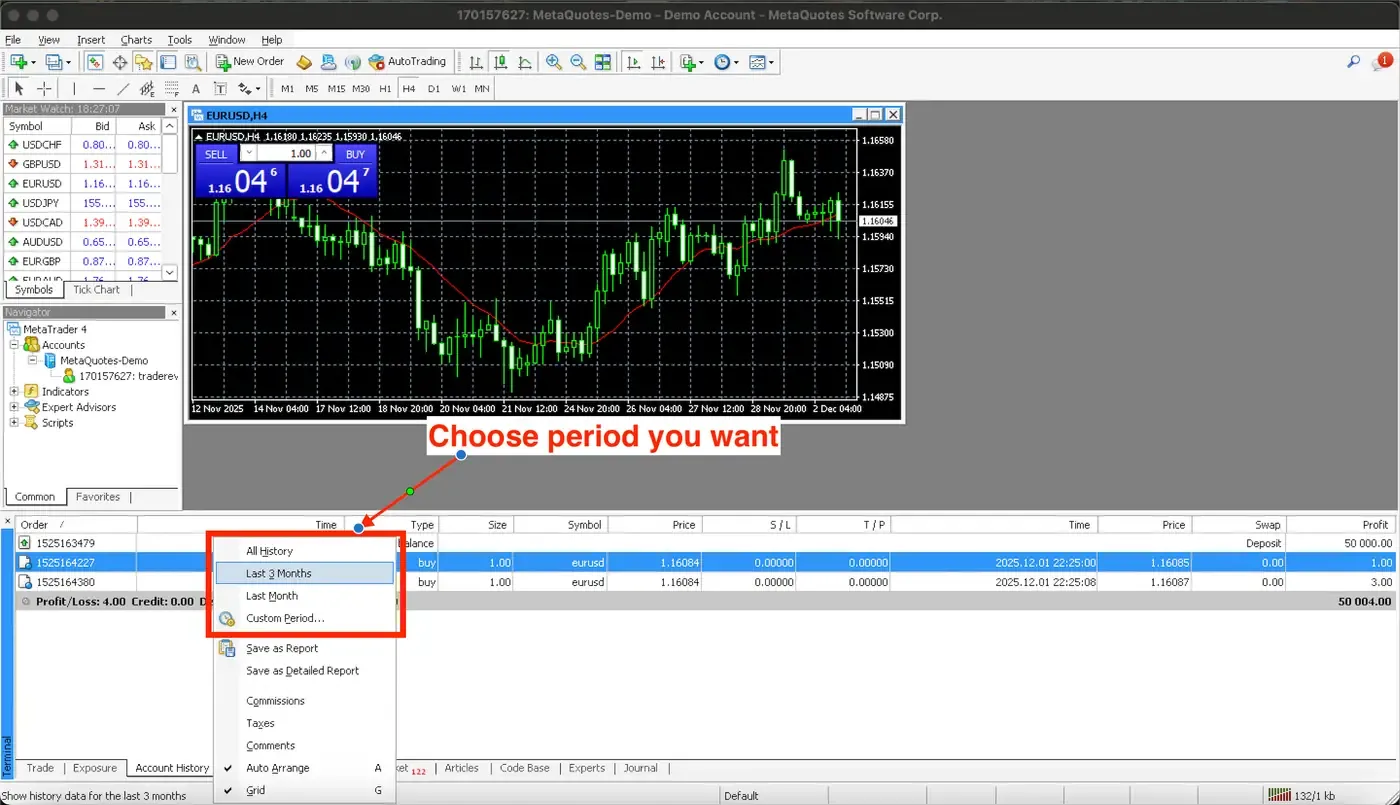
Task: Select the horizontal line drawing tool
Action: 98,88
